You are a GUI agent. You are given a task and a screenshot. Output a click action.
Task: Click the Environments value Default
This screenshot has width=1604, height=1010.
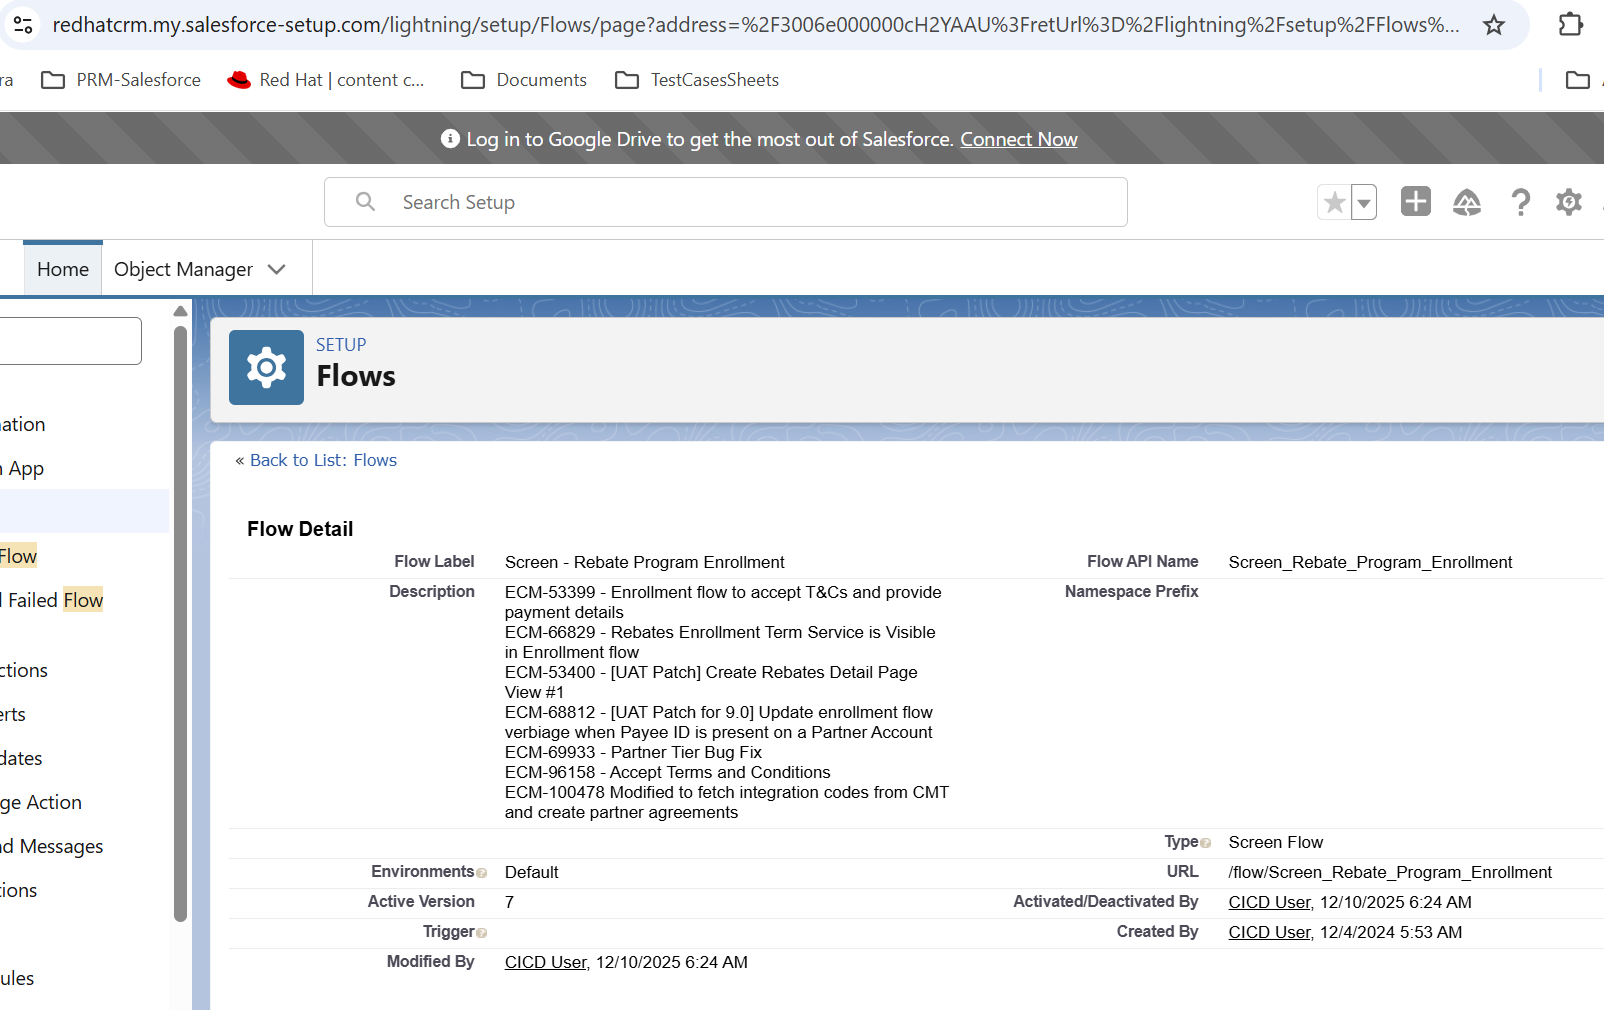[532, 872]
